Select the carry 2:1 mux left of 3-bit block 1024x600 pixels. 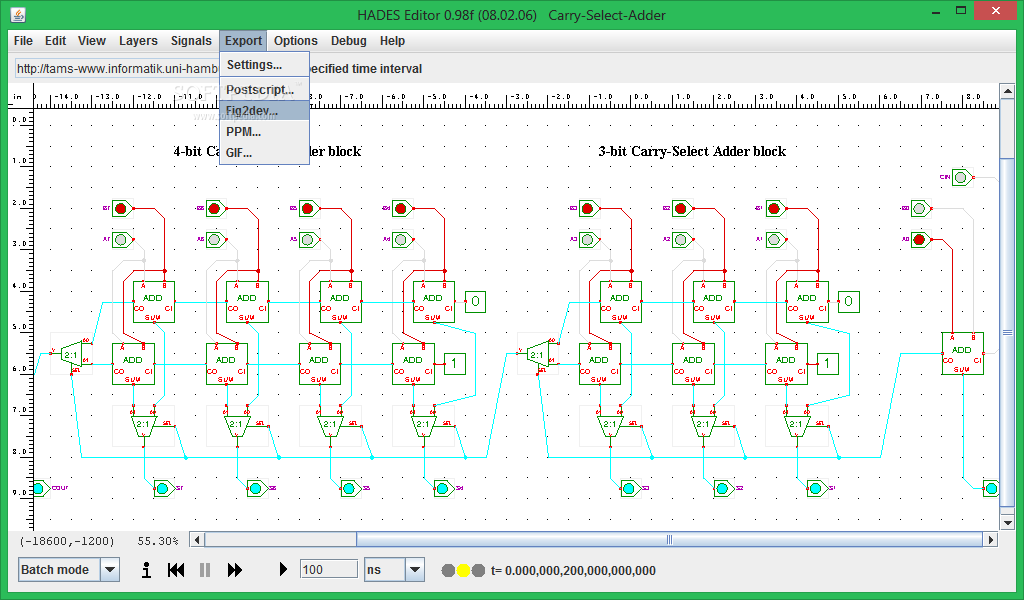click(538, 355)
